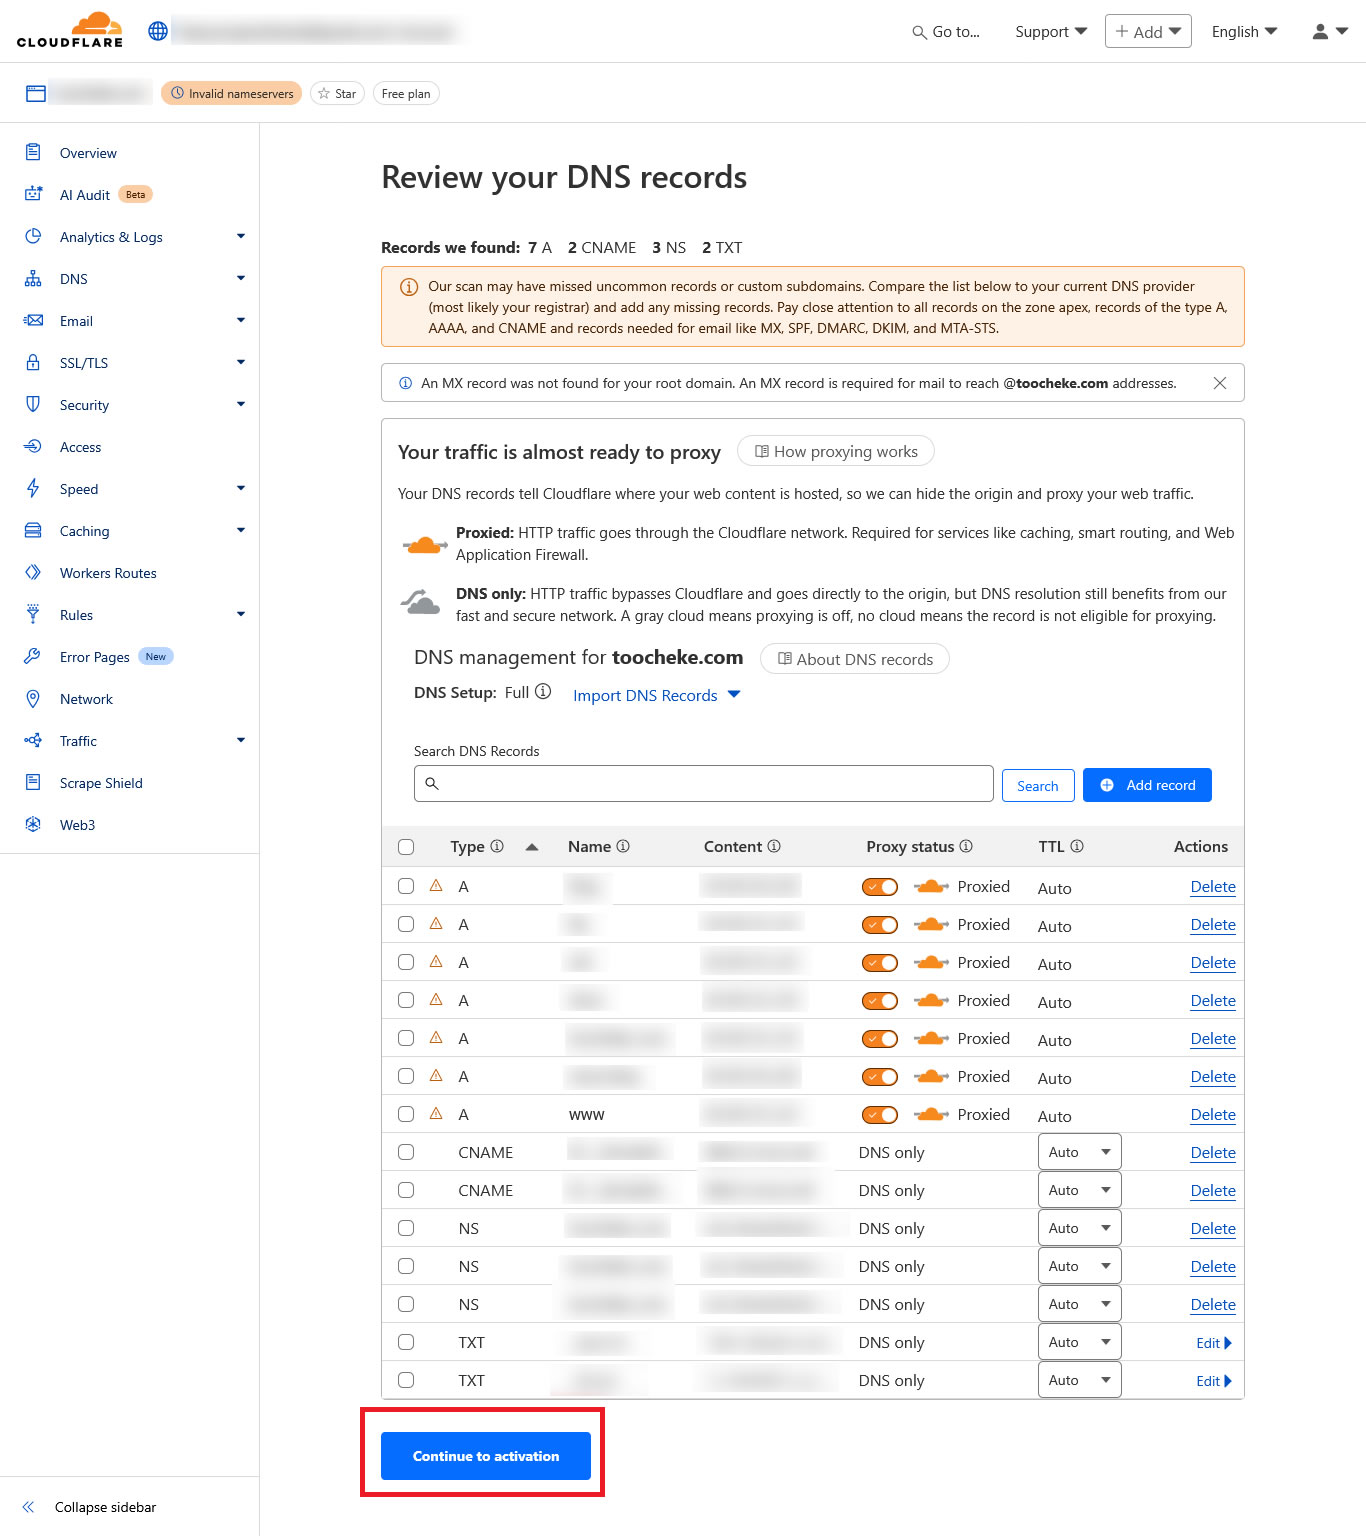
Task: Toggle proxy switch for the www A record
Action: pos(880,1115)
